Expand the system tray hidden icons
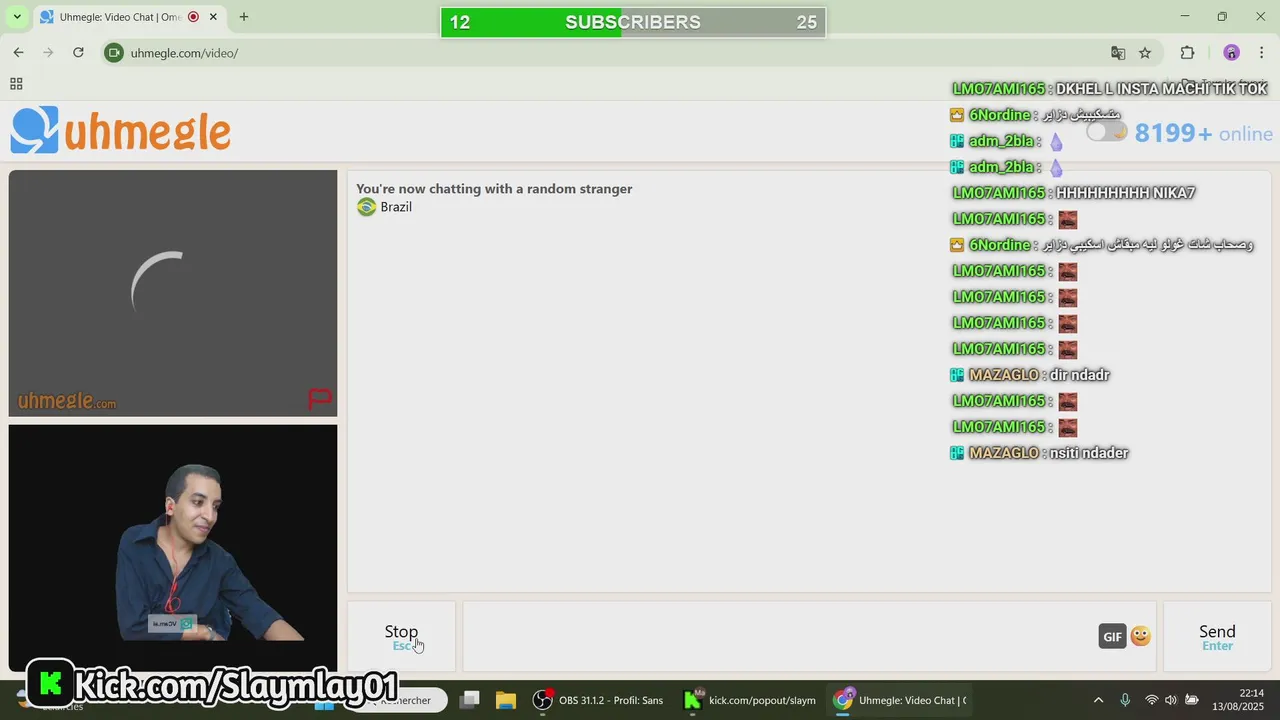The width and height of the screenshot is (1280, 720). click(1098, 700)
